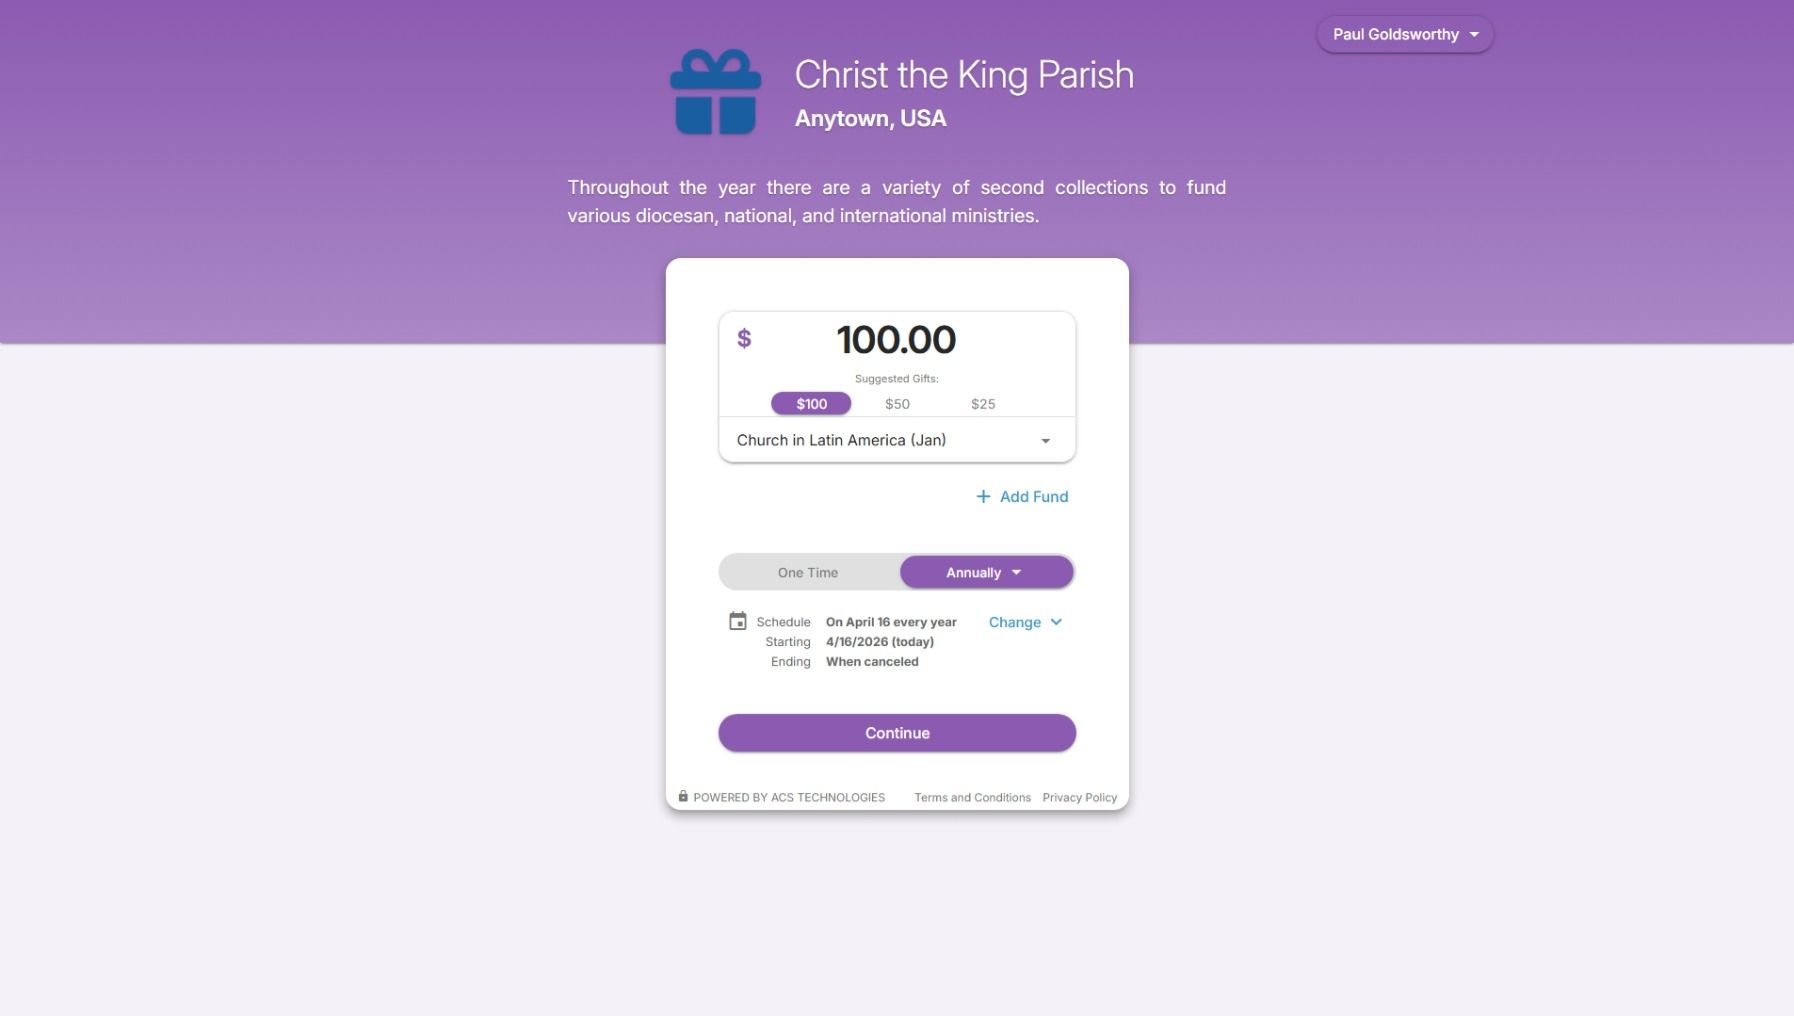The height and width of the screenshot is (1016, 1794).
Task: Click the chevron next to Change
Action: tap(1056, 622)
